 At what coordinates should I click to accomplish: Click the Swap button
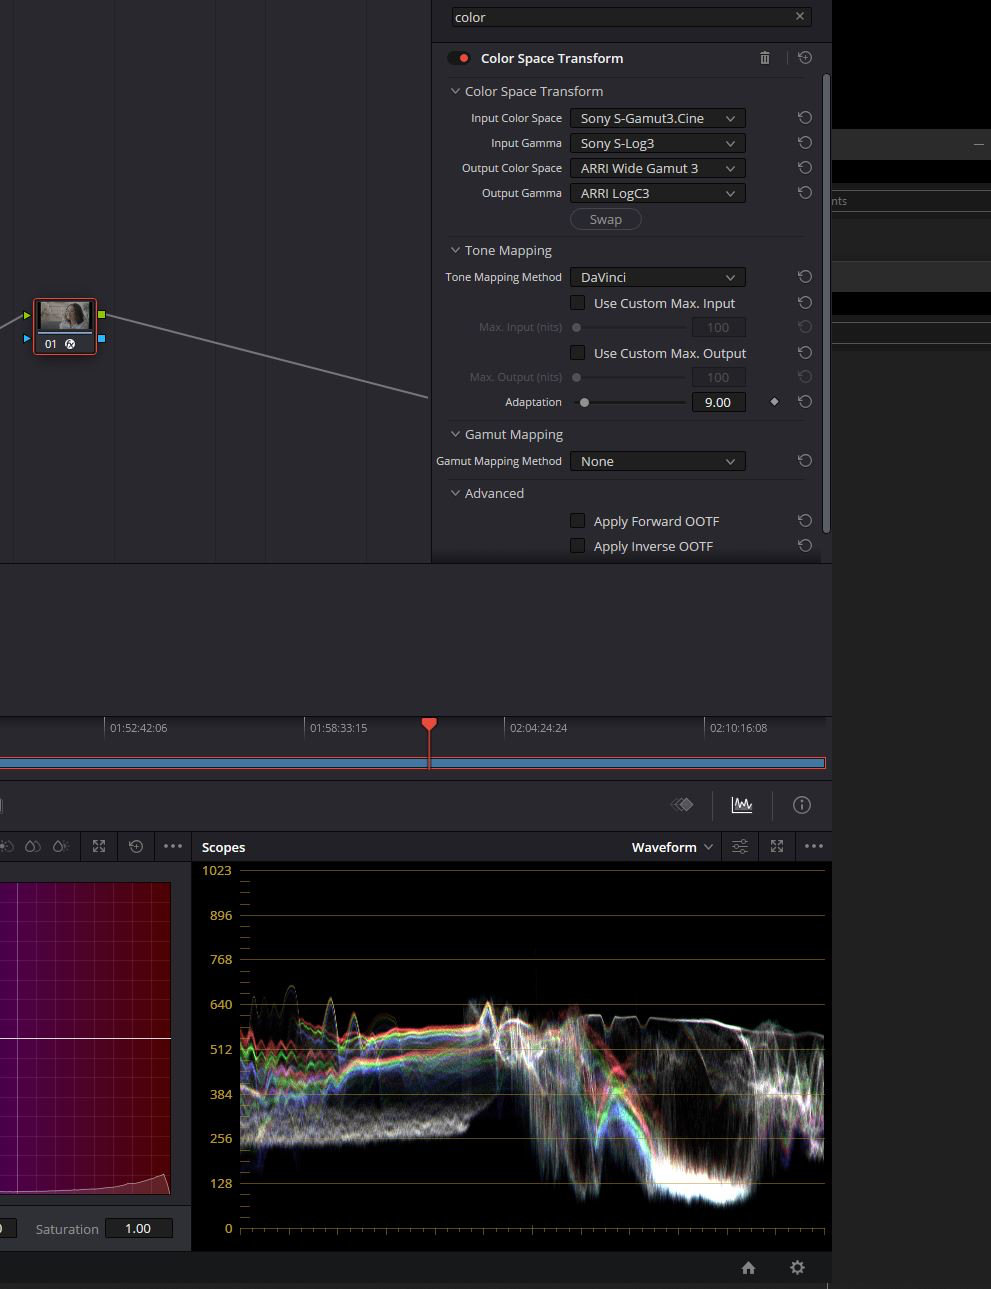click(606, 219)
